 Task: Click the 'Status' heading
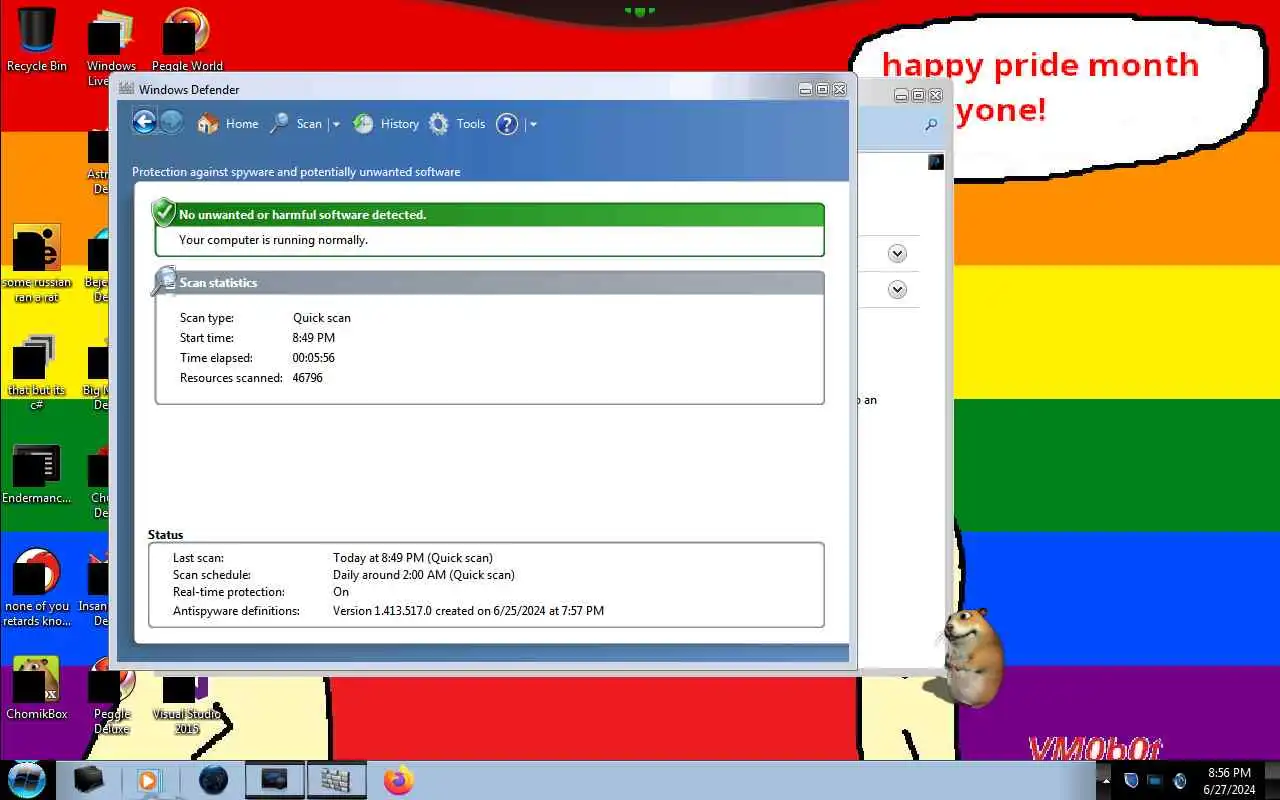coord(165,535)
